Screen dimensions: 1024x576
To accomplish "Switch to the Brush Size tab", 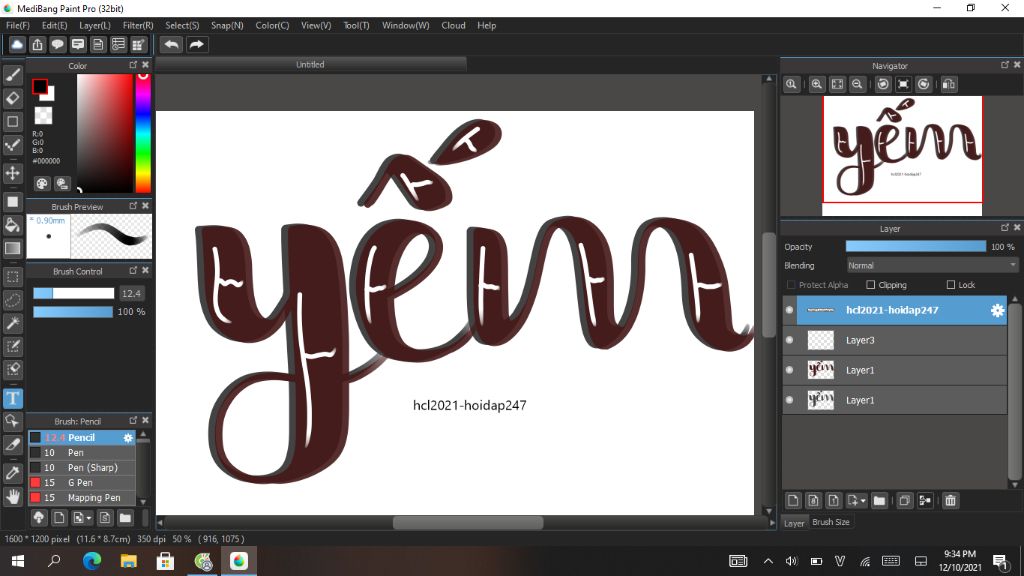I will click(x=831, y=522).
